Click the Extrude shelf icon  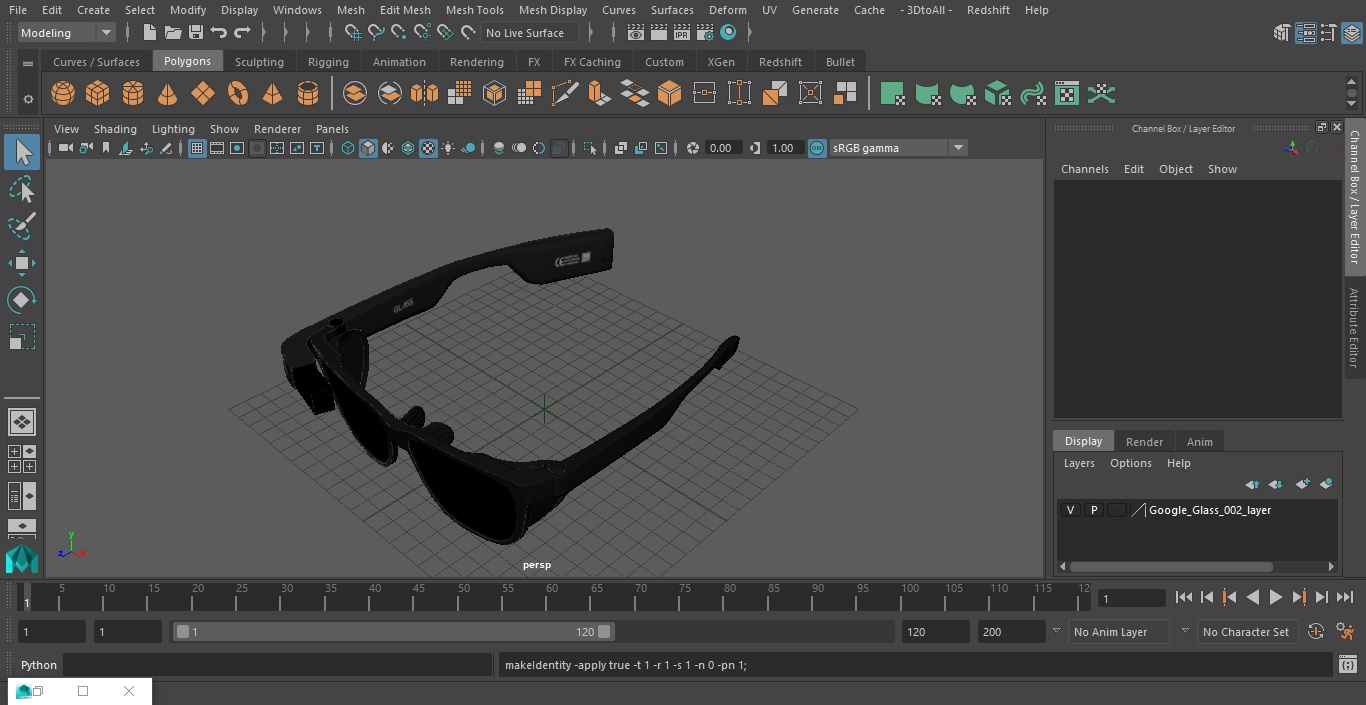tap(599, 94)
